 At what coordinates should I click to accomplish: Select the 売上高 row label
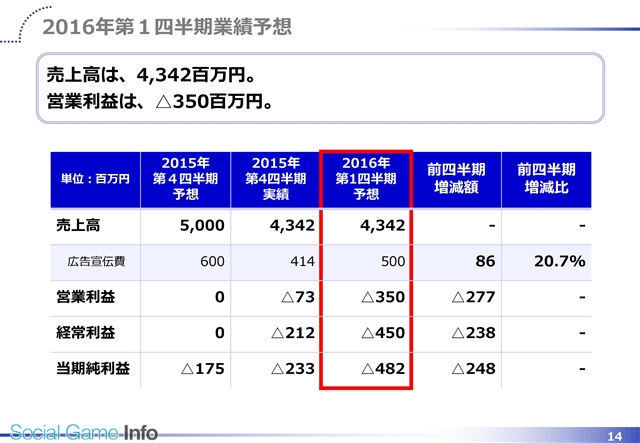78,225
